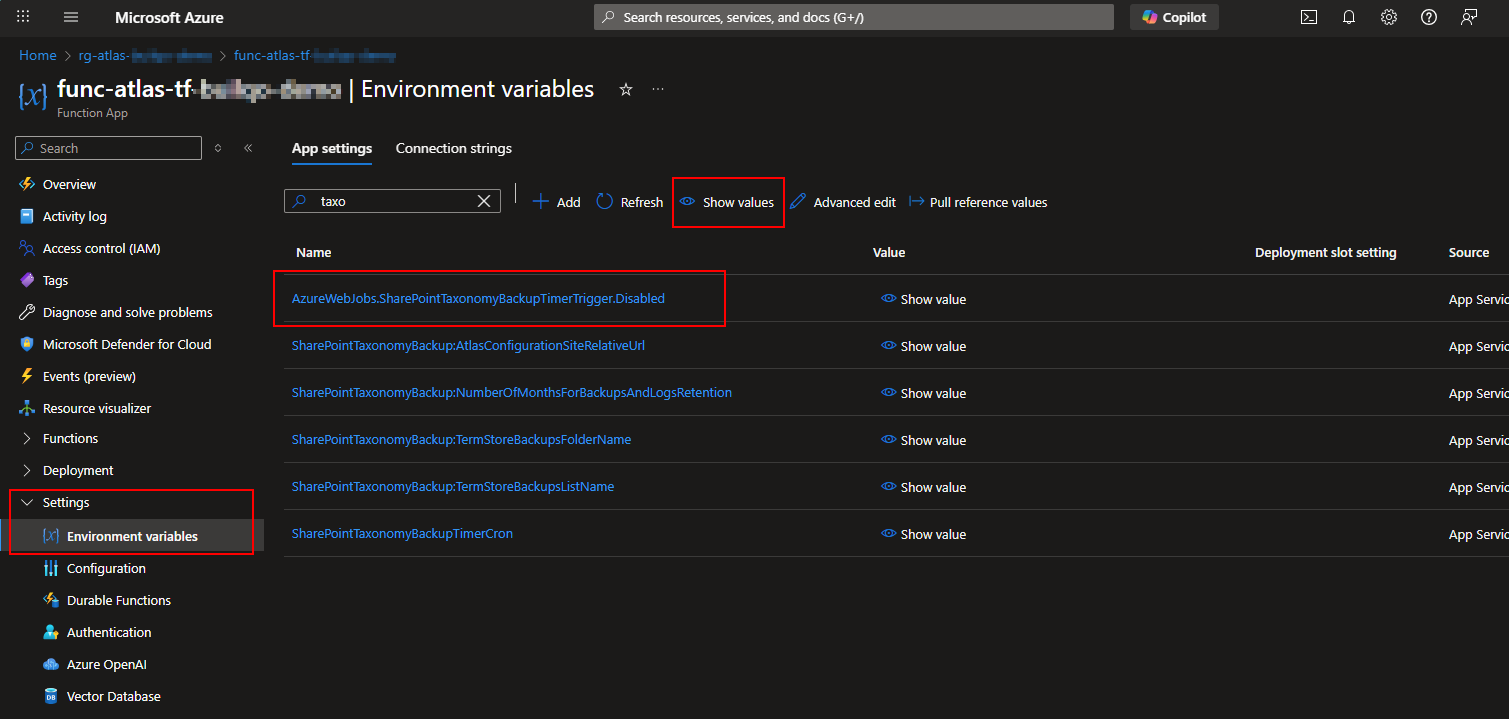Select Environment variables in sidebar
This screenshot has height=719, width=1509.
click(x=132, y=536)
